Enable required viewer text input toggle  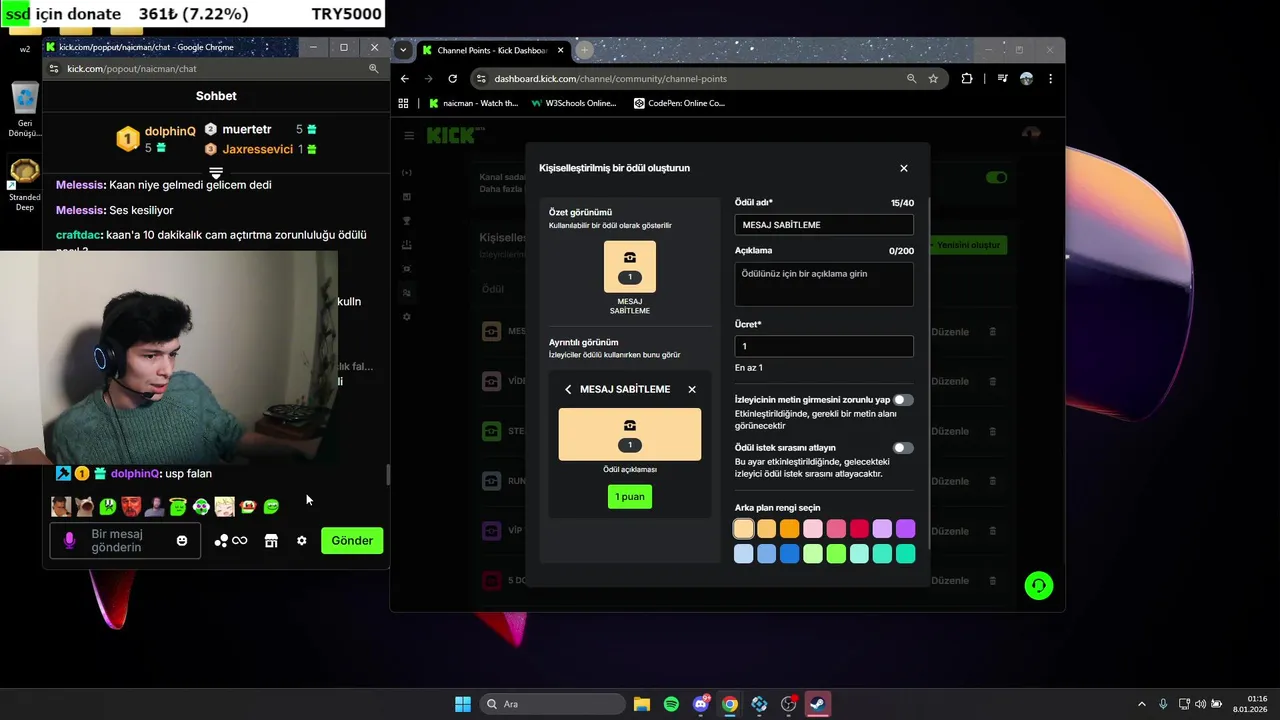[x=903, y=400]
